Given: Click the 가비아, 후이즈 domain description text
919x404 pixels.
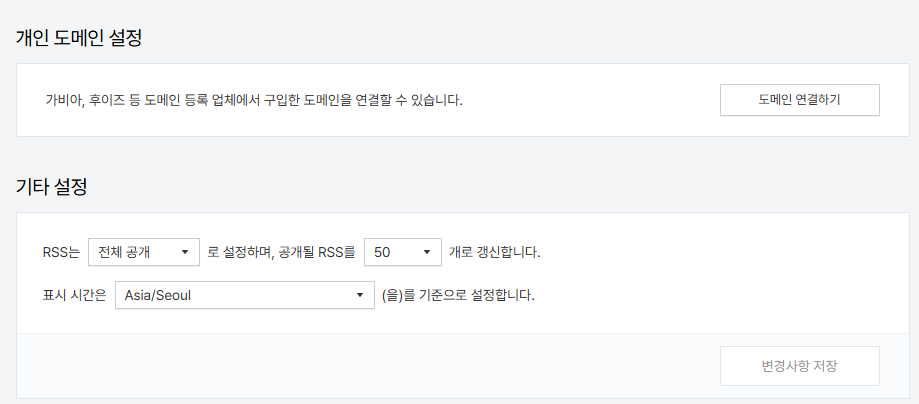Looking at the screenshot, I should coord(254,100).
